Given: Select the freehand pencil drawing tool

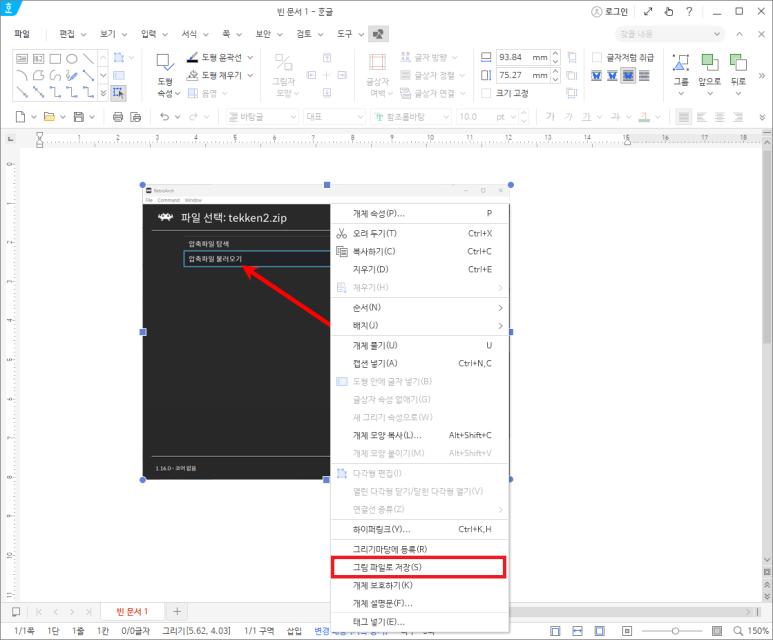Looking at the screenshot, I should (x=72, y=75).
